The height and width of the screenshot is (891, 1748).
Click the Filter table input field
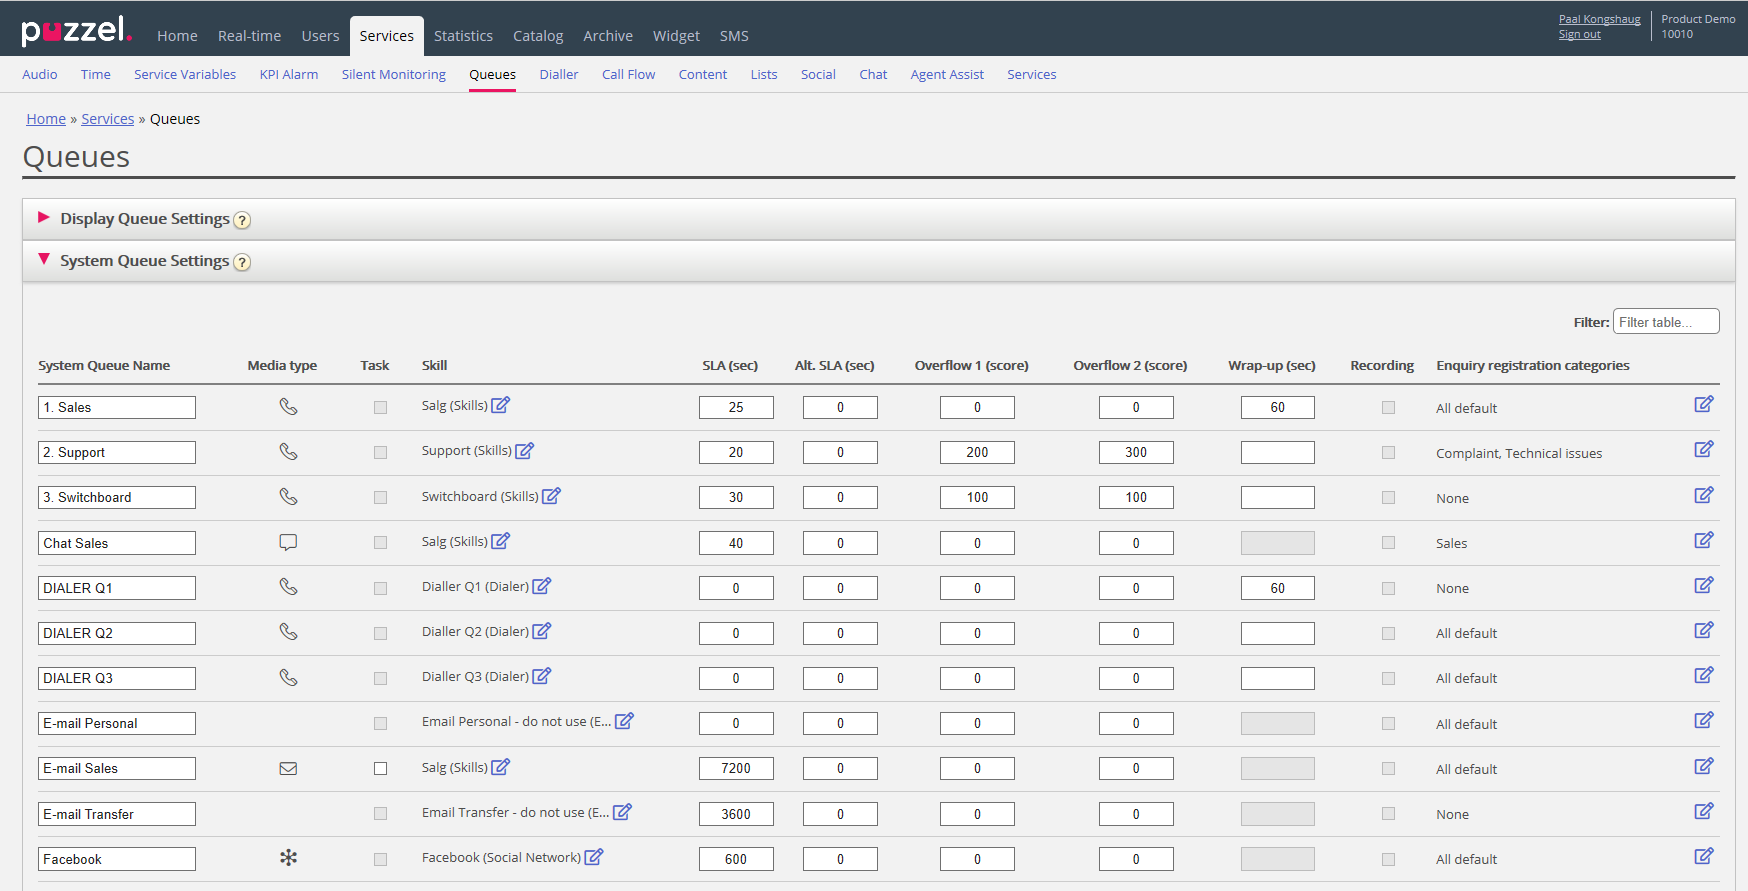coord(1665,322)
